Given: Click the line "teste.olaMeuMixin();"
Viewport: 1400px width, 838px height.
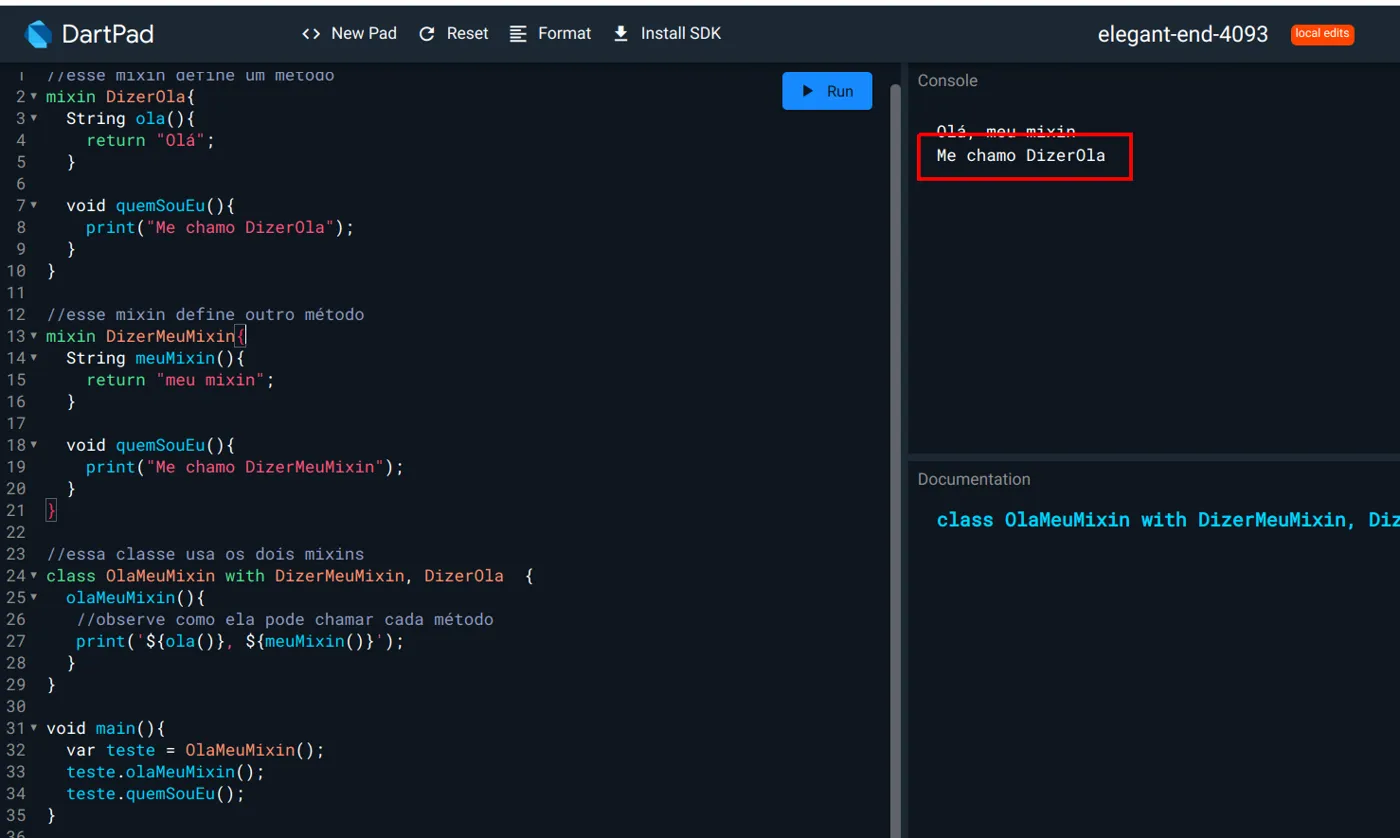Looking at the screenshot, I should (166, 773).
